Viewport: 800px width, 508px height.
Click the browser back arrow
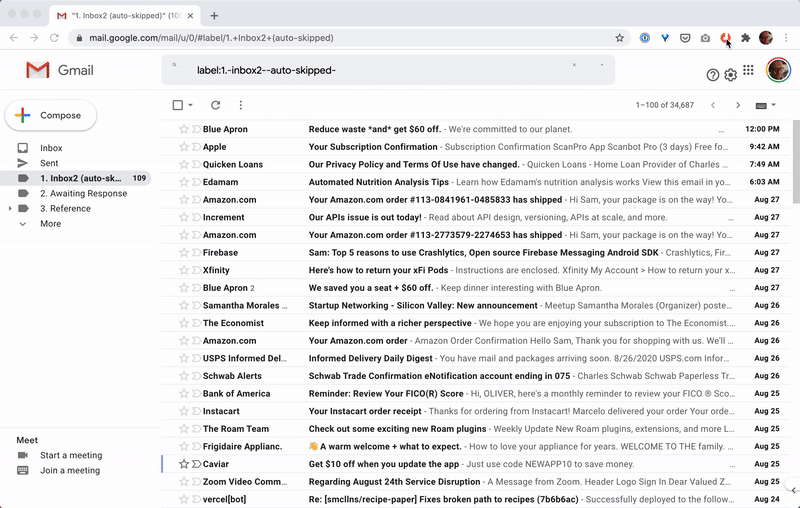point(14,38)
